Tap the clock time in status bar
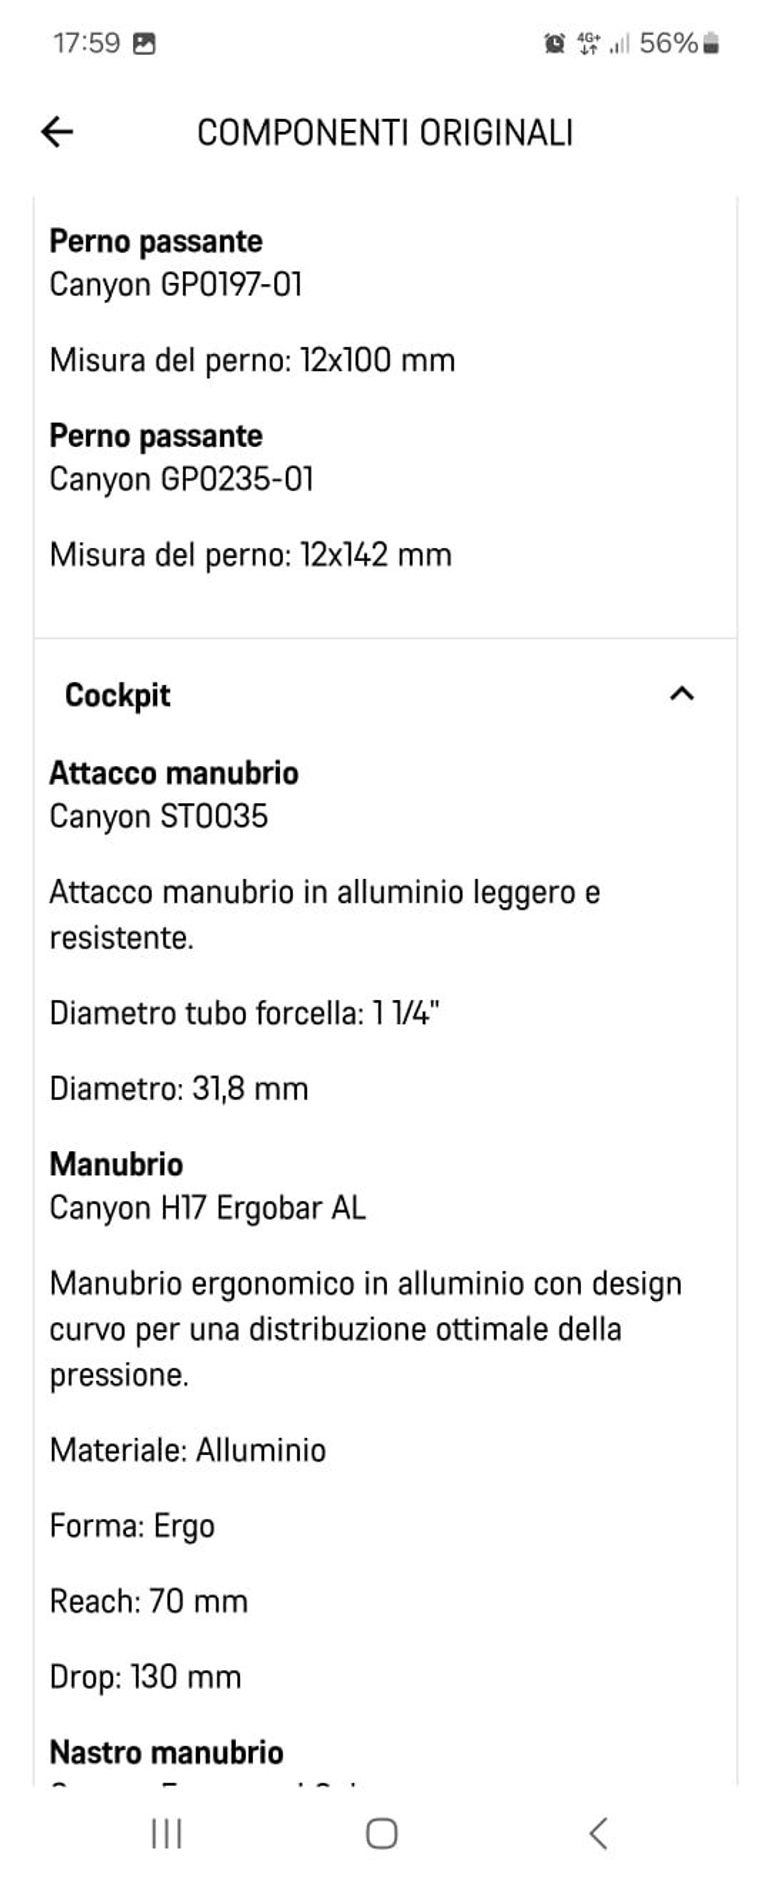Image resolution: width=770 pixels, height=1882 pixels. coord(86,43)
